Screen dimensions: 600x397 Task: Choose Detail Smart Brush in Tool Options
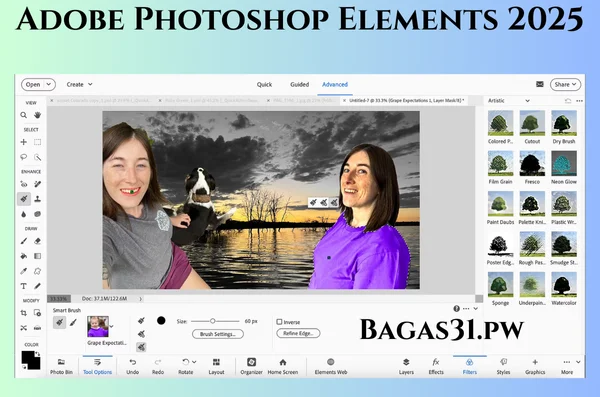click(x=73, y=322)
